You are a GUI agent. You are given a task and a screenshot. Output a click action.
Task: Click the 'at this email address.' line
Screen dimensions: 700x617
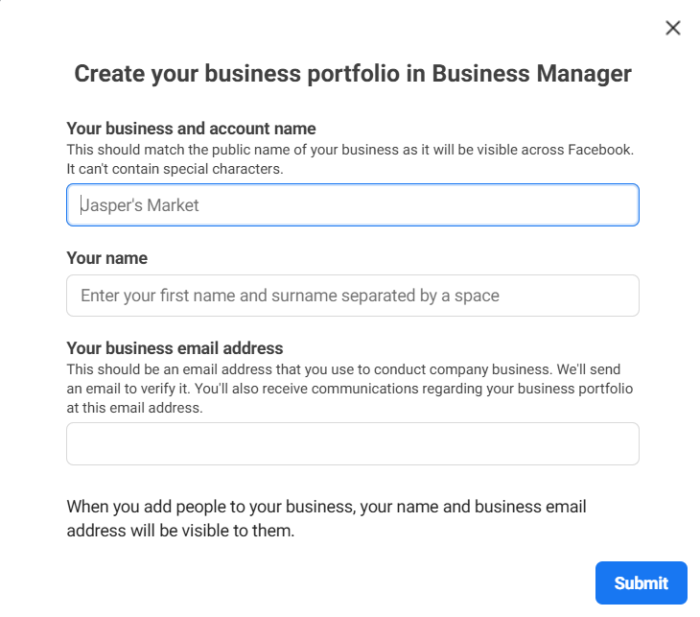pyautogui.click(x=134, y=408)
